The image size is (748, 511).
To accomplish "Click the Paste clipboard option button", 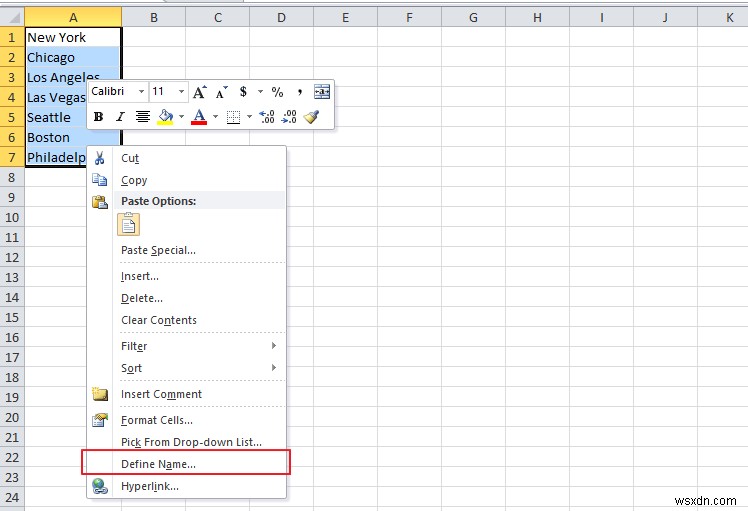I will (x=128, y=225).
